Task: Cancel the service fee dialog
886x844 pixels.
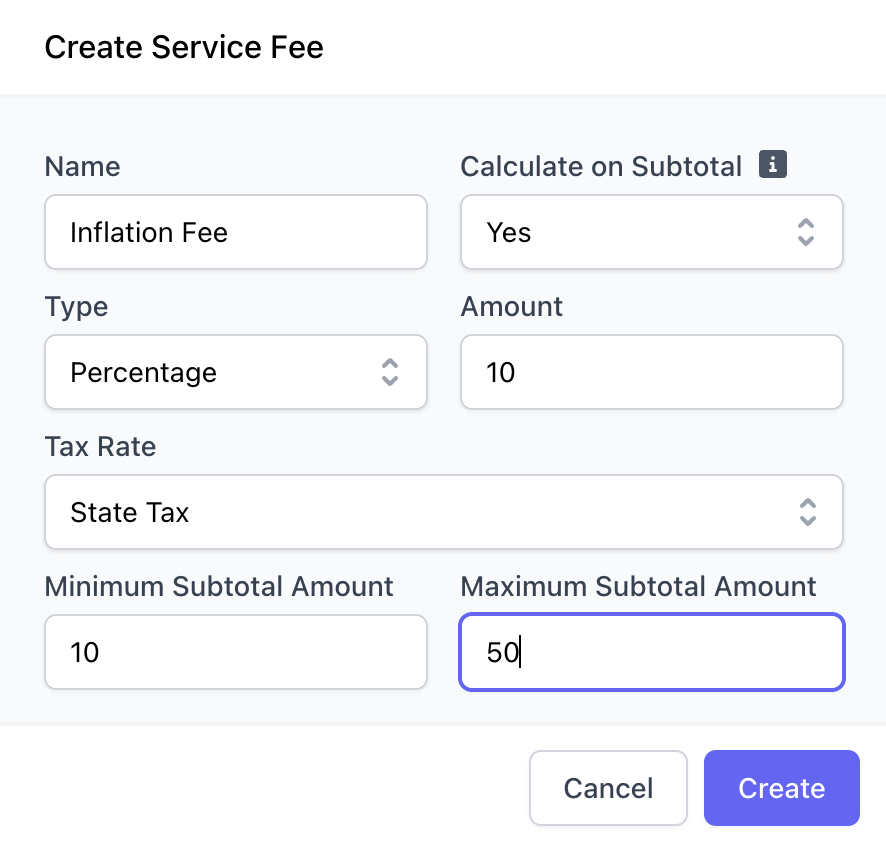Action: pos(608,788)
